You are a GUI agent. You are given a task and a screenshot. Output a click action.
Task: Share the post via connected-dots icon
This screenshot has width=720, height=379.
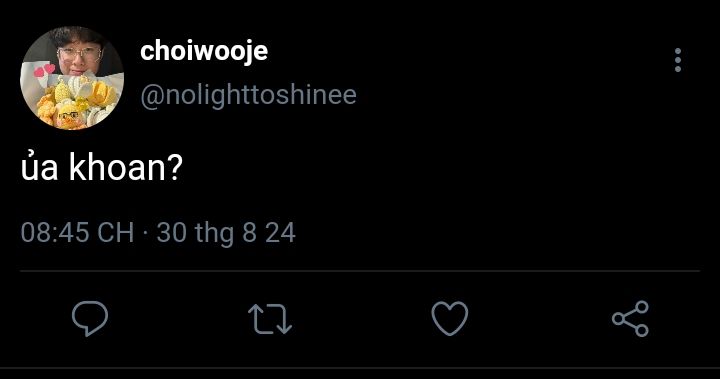coord(630,318)
